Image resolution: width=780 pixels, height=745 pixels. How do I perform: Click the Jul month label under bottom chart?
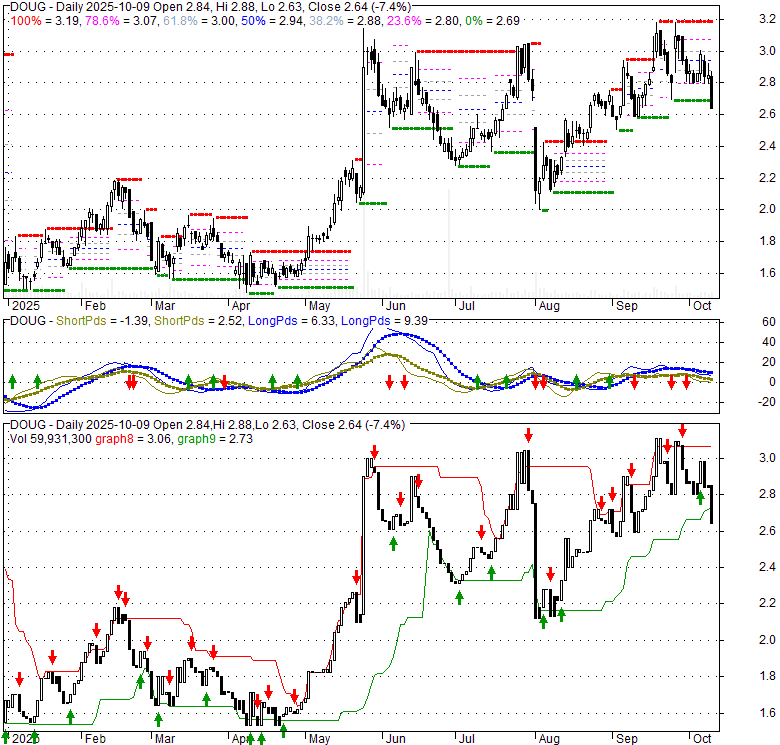click(467, 739)
